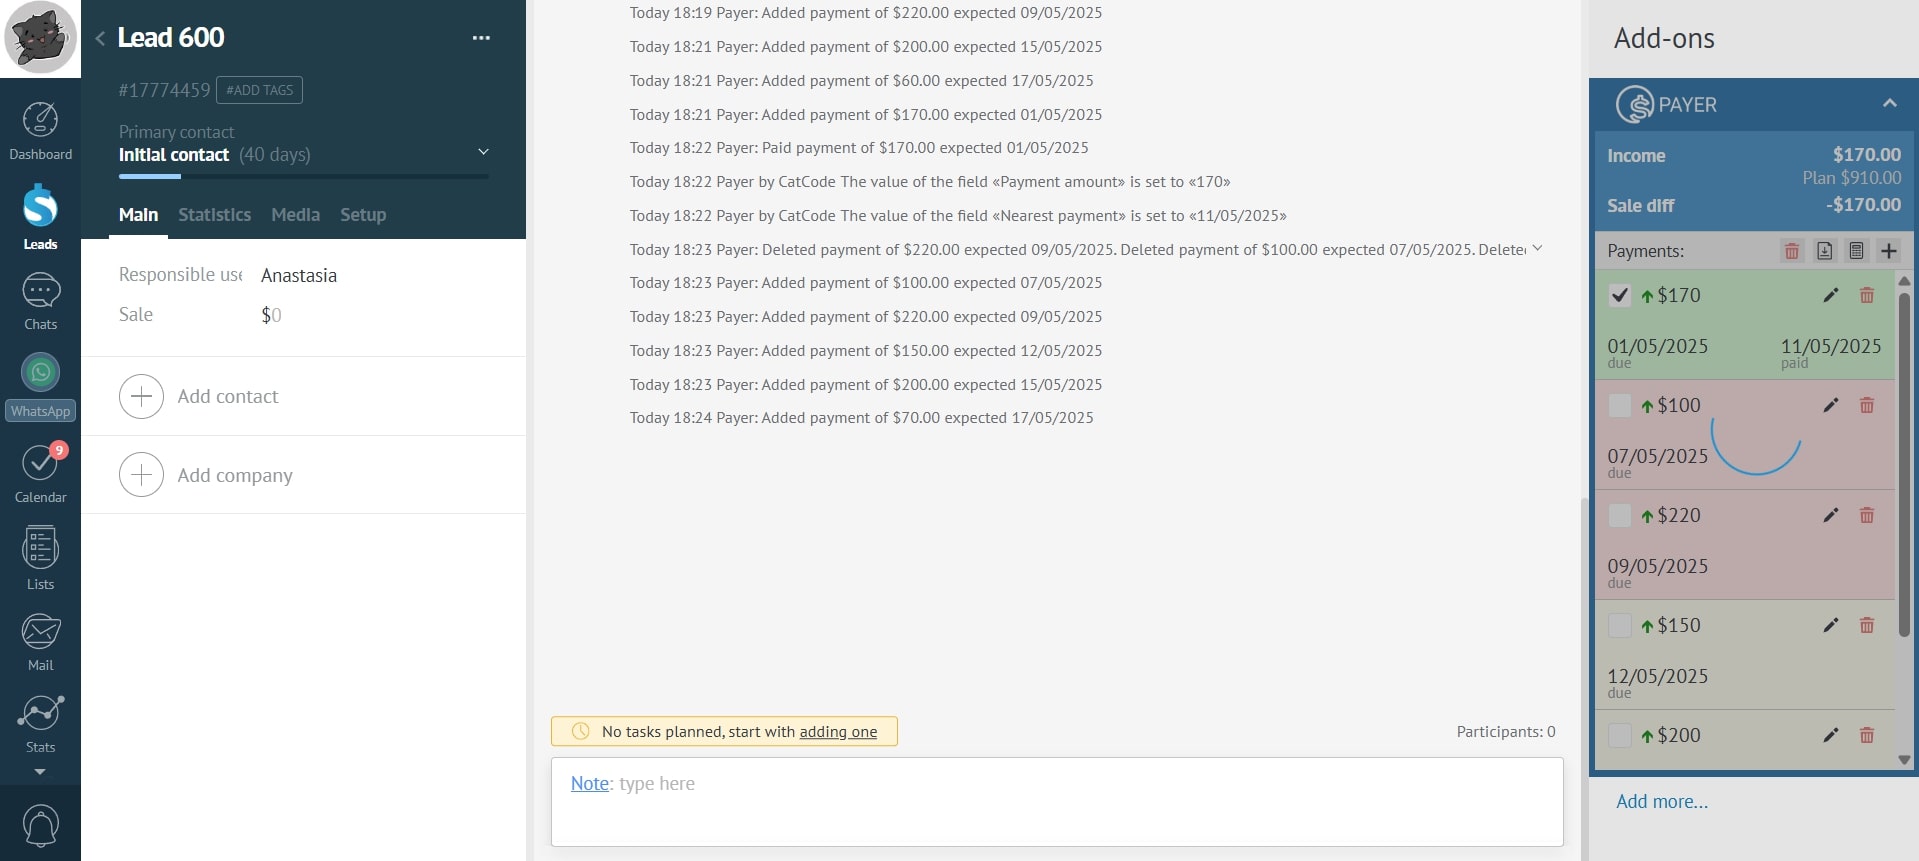This screenshot has width=1919, height=861.
Task: Switch to the Statistics tab
Action: pyautogui.click(x=214, y=215)
